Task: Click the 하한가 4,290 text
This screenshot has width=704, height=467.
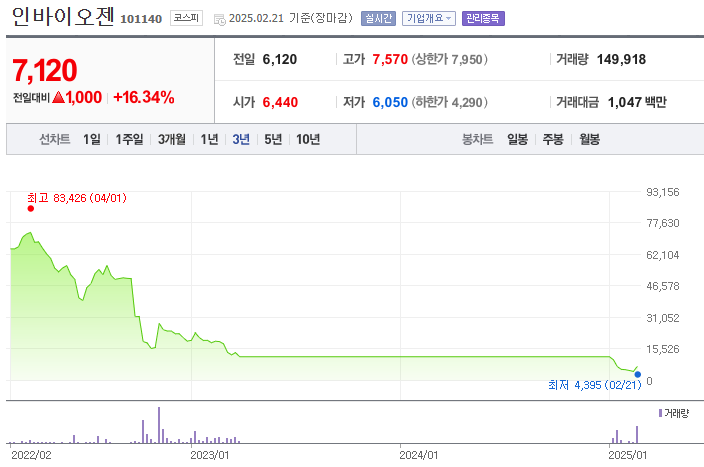Action: click(x=449, y=102)
